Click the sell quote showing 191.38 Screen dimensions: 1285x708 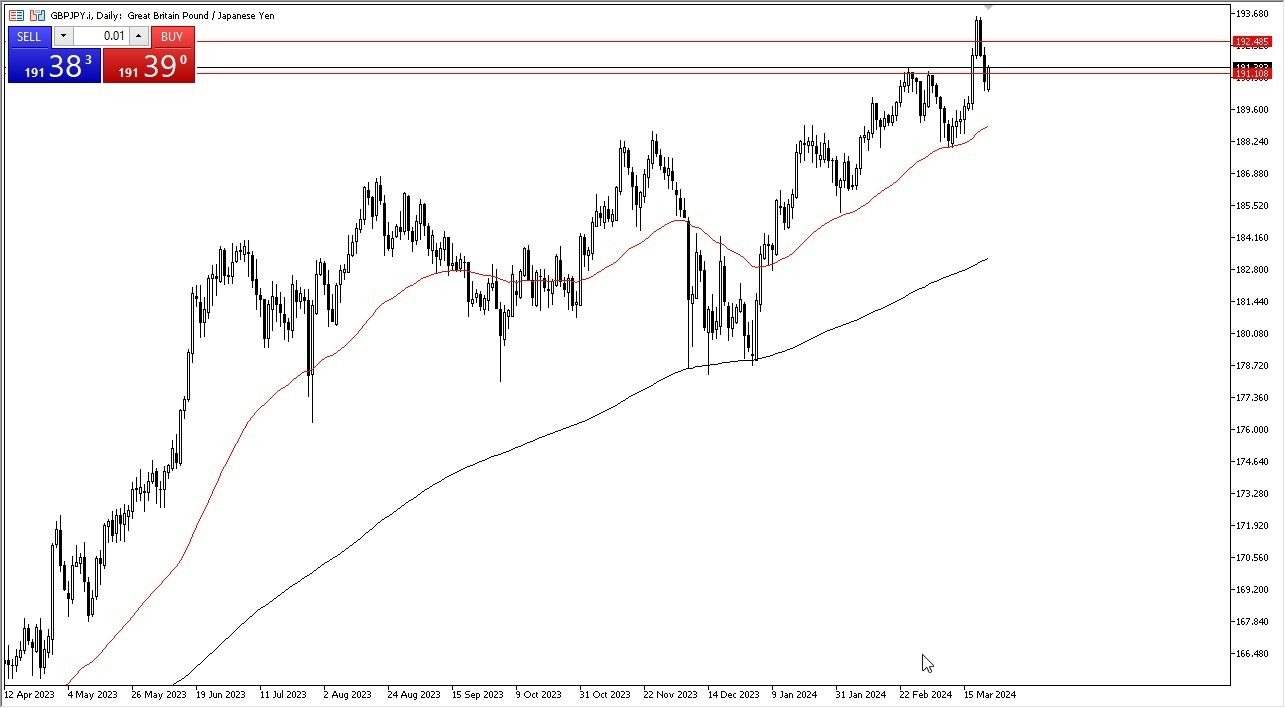[x=54, y=68]
